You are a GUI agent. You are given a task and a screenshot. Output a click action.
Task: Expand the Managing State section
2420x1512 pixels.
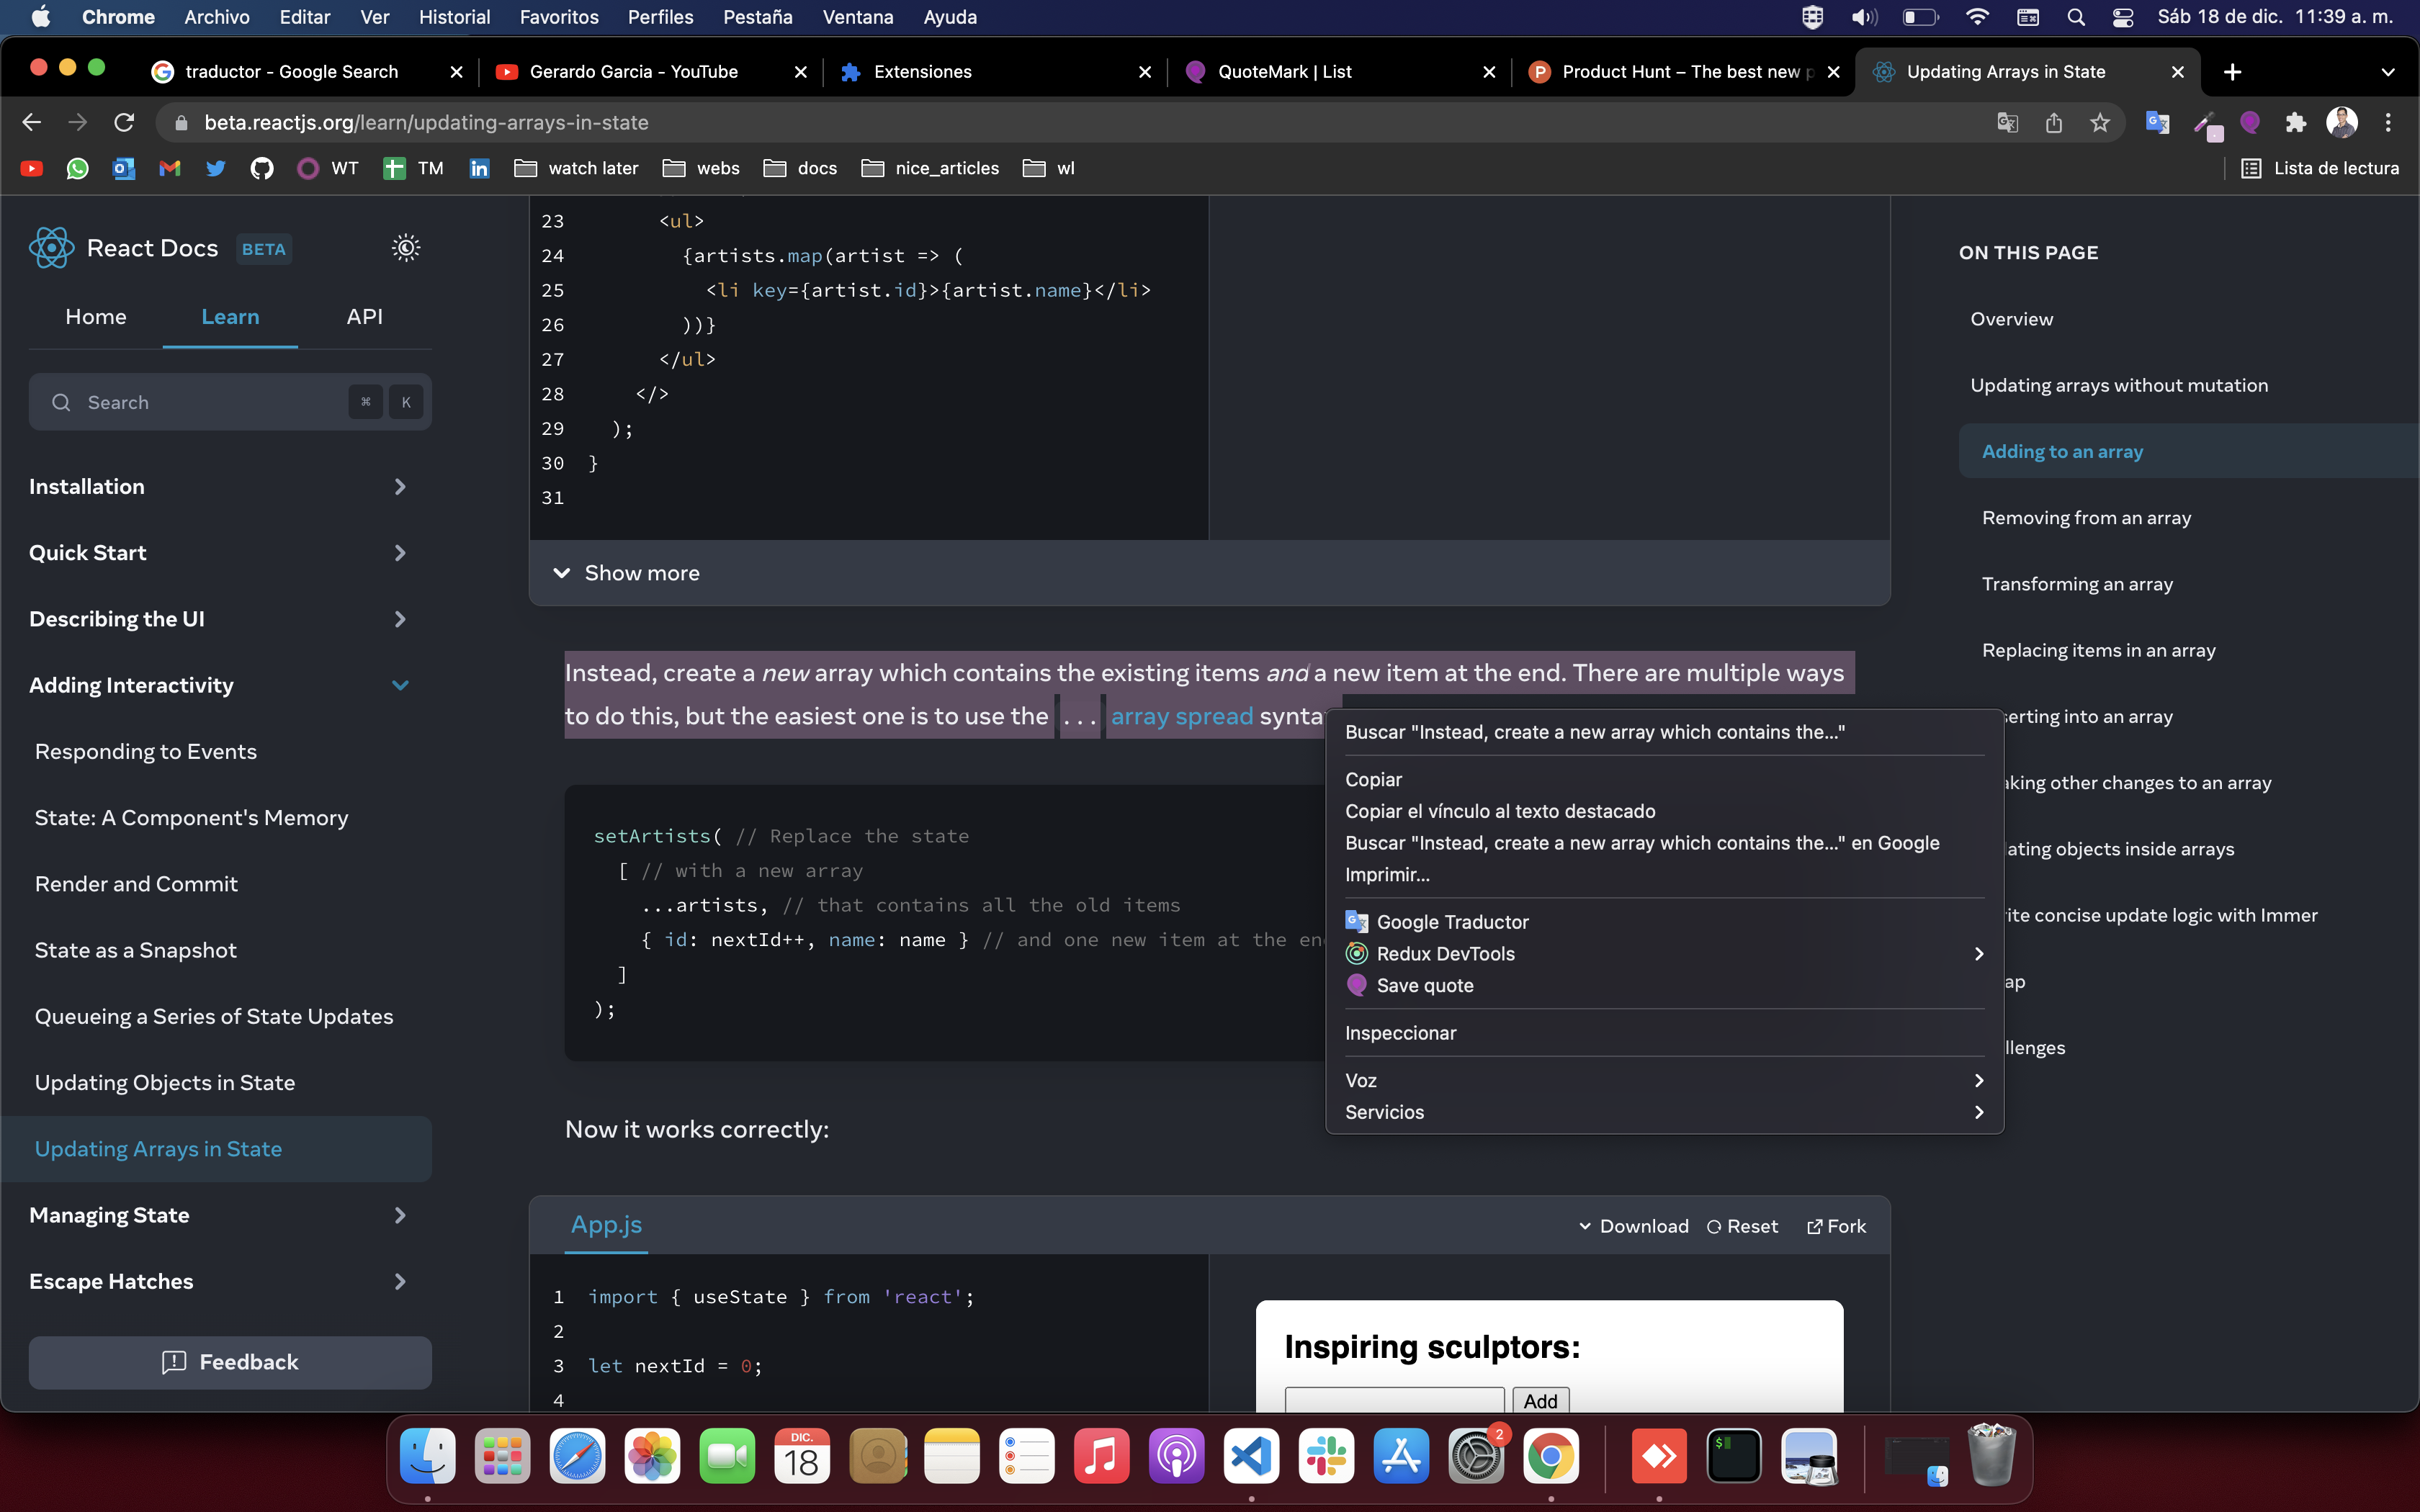(x=400, y=1215)
